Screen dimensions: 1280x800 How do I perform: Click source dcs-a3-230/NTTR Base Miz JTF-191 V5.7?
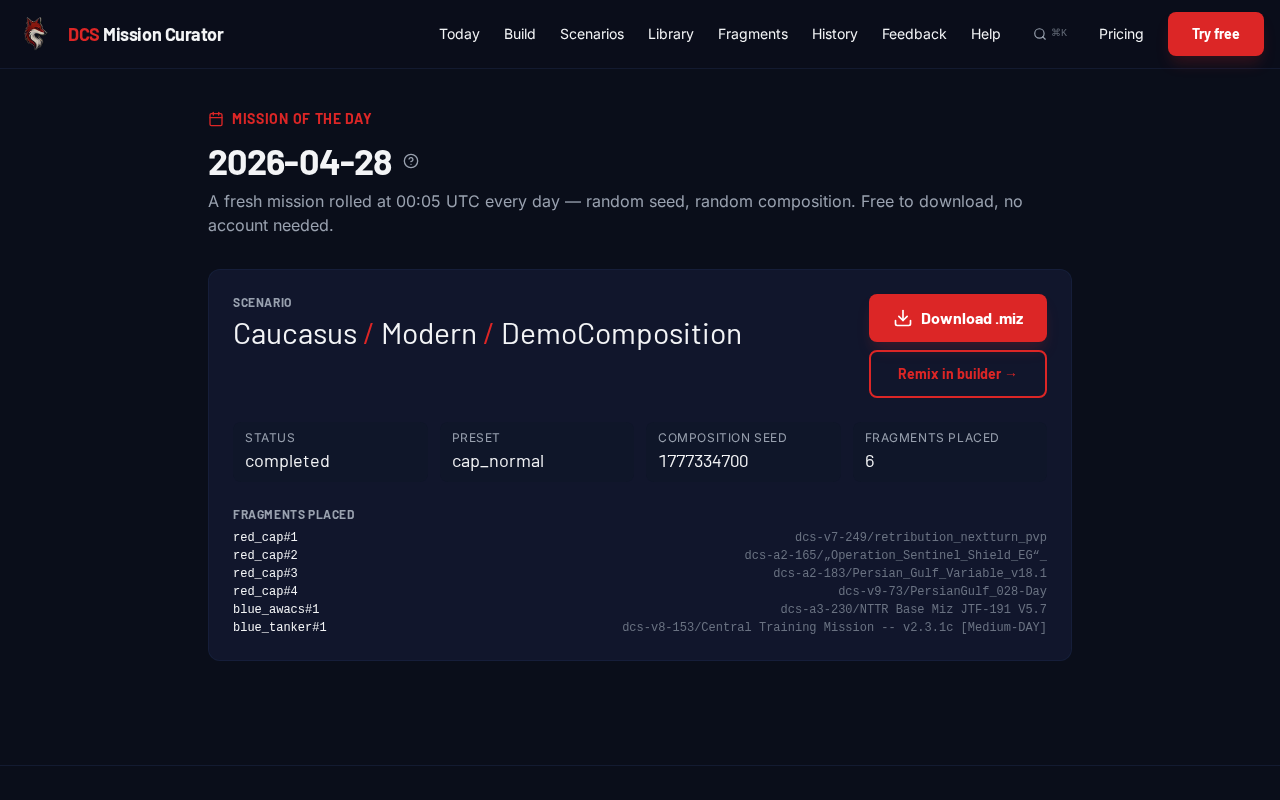click(914, 610)
